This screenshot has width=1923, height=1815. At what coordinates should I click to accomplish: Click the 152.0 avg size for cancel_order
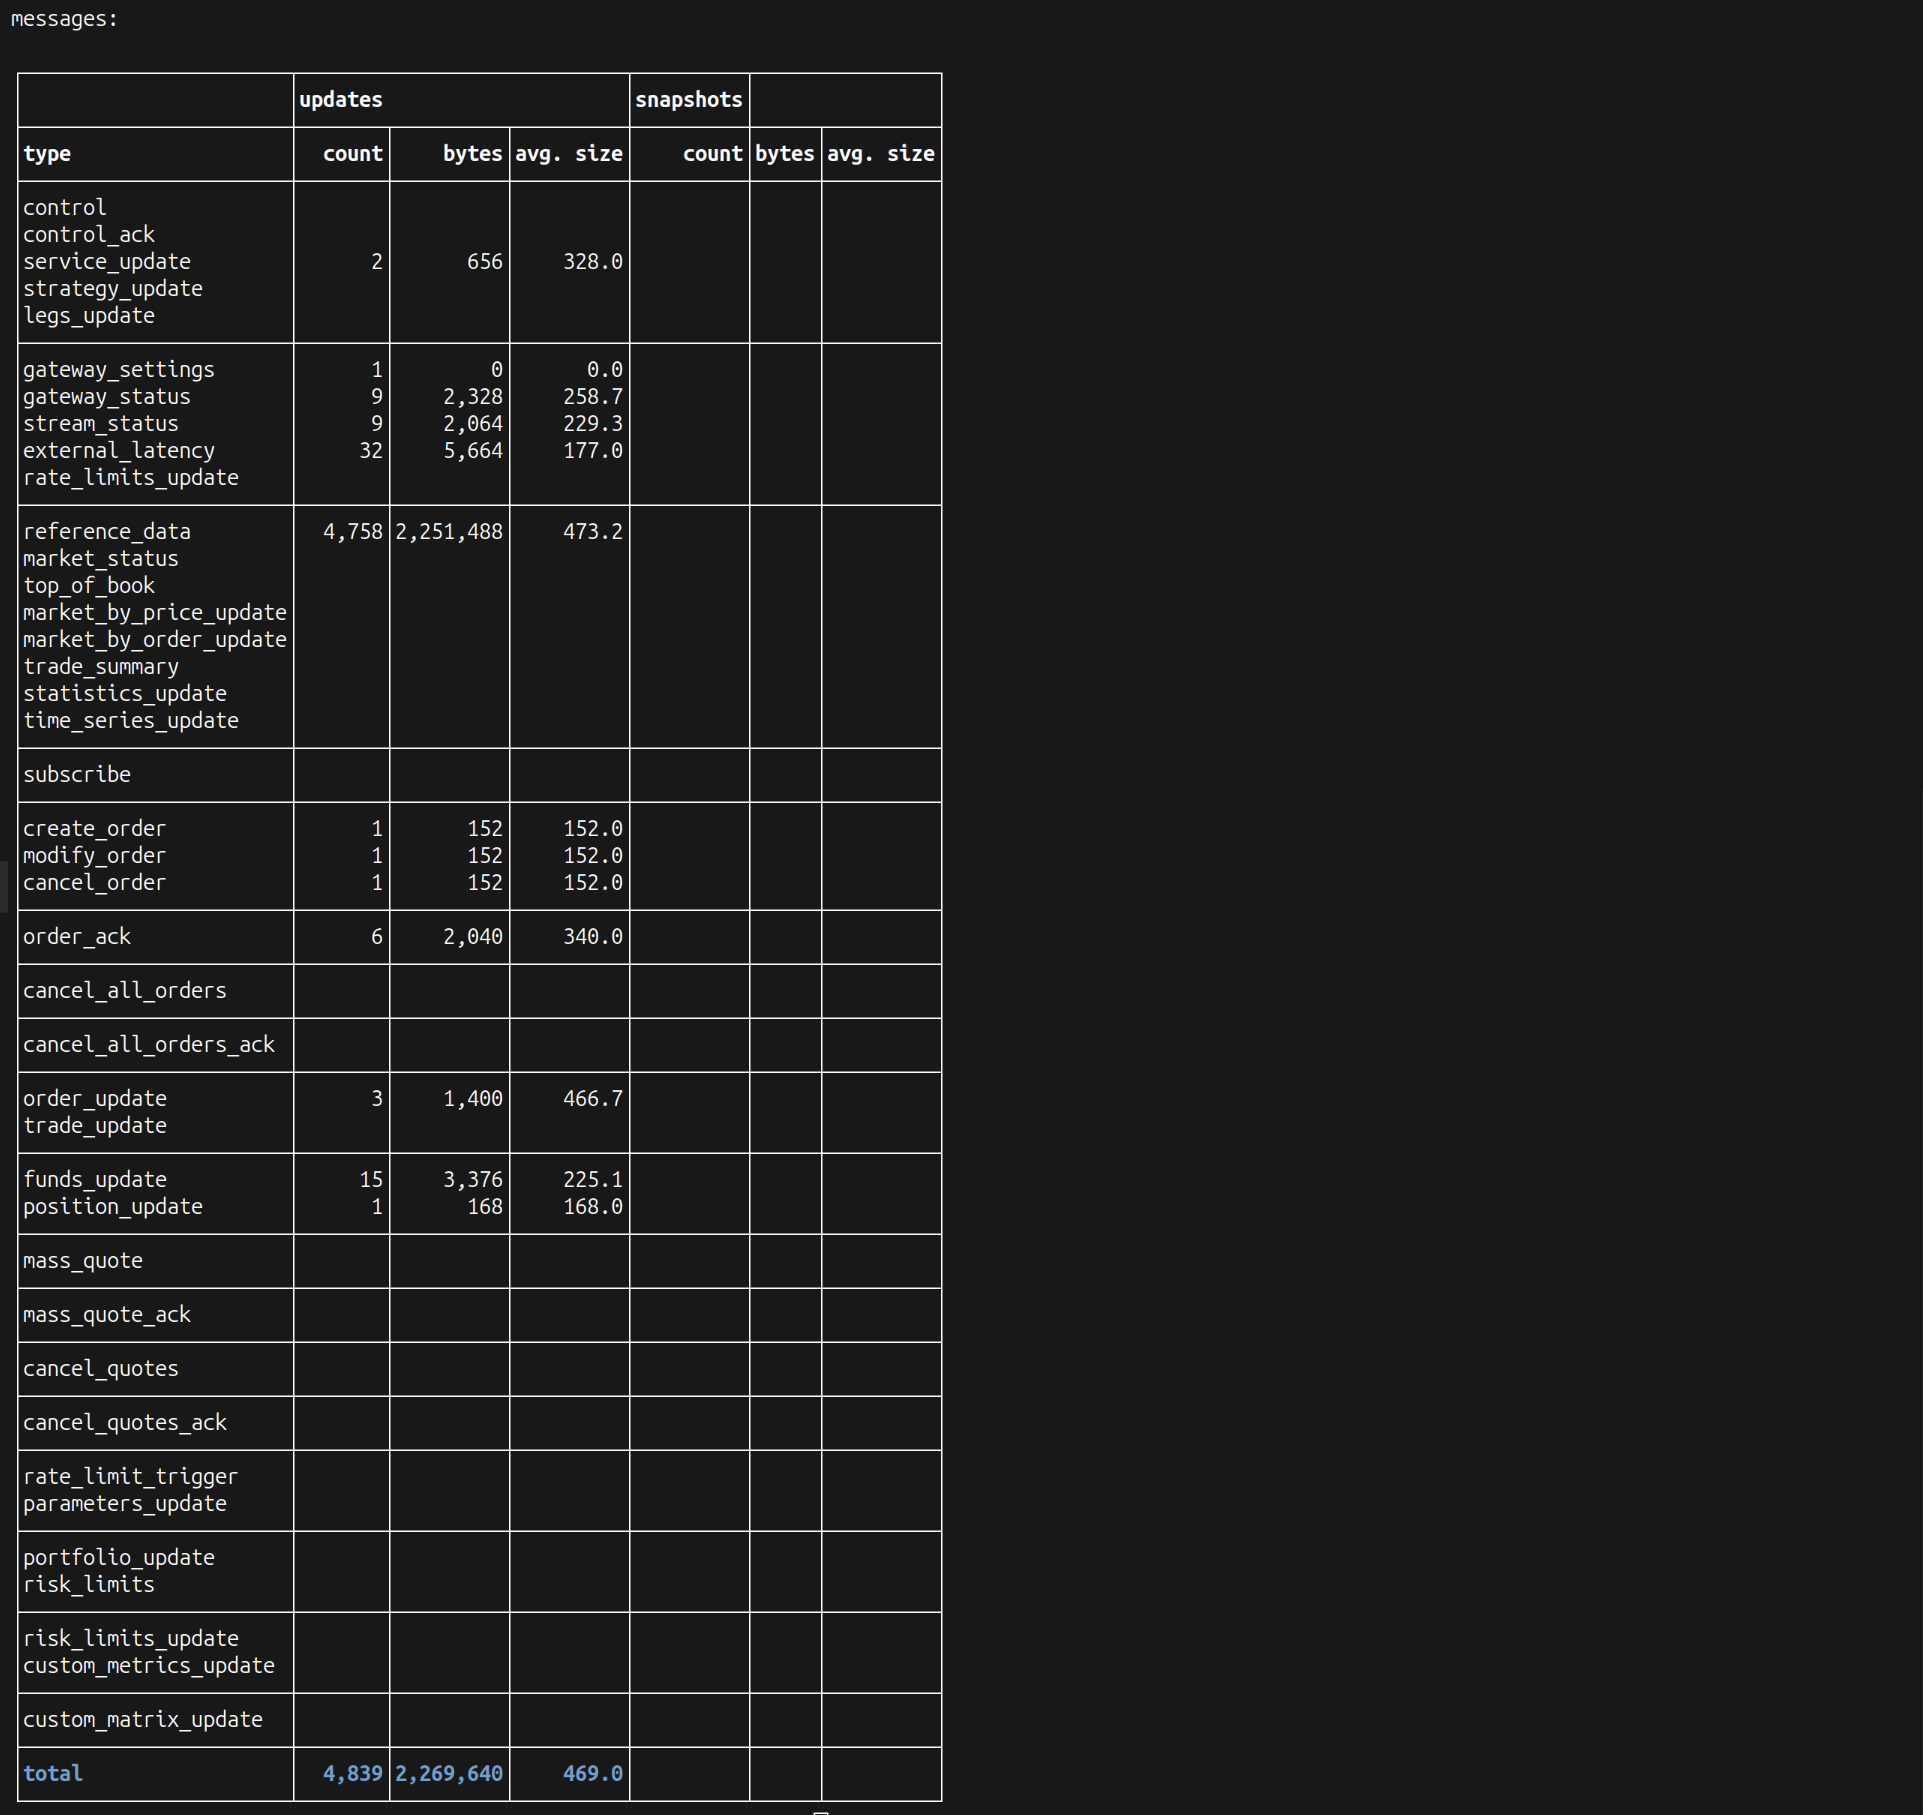coord(593,883)
